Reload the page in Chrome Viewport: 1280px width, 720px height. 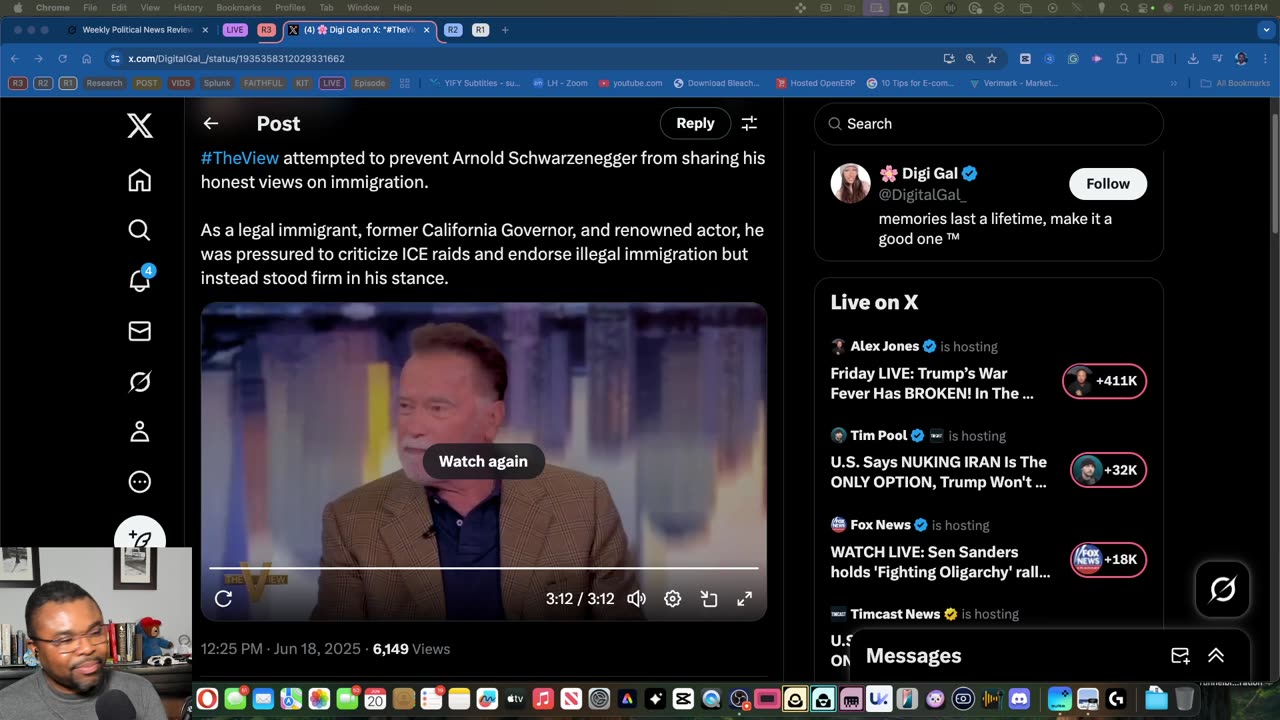click(x=63, y=59)
